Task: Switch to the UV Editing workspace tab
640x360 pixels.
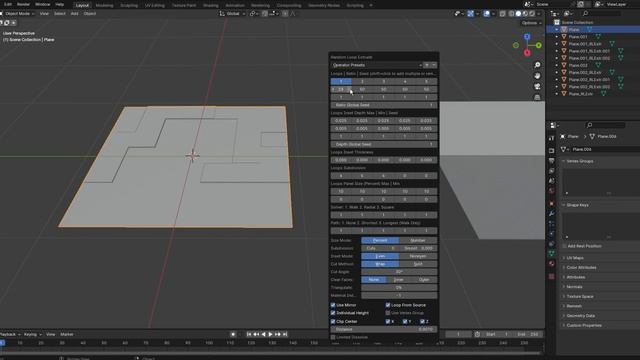Action: (x=155, y=5)
